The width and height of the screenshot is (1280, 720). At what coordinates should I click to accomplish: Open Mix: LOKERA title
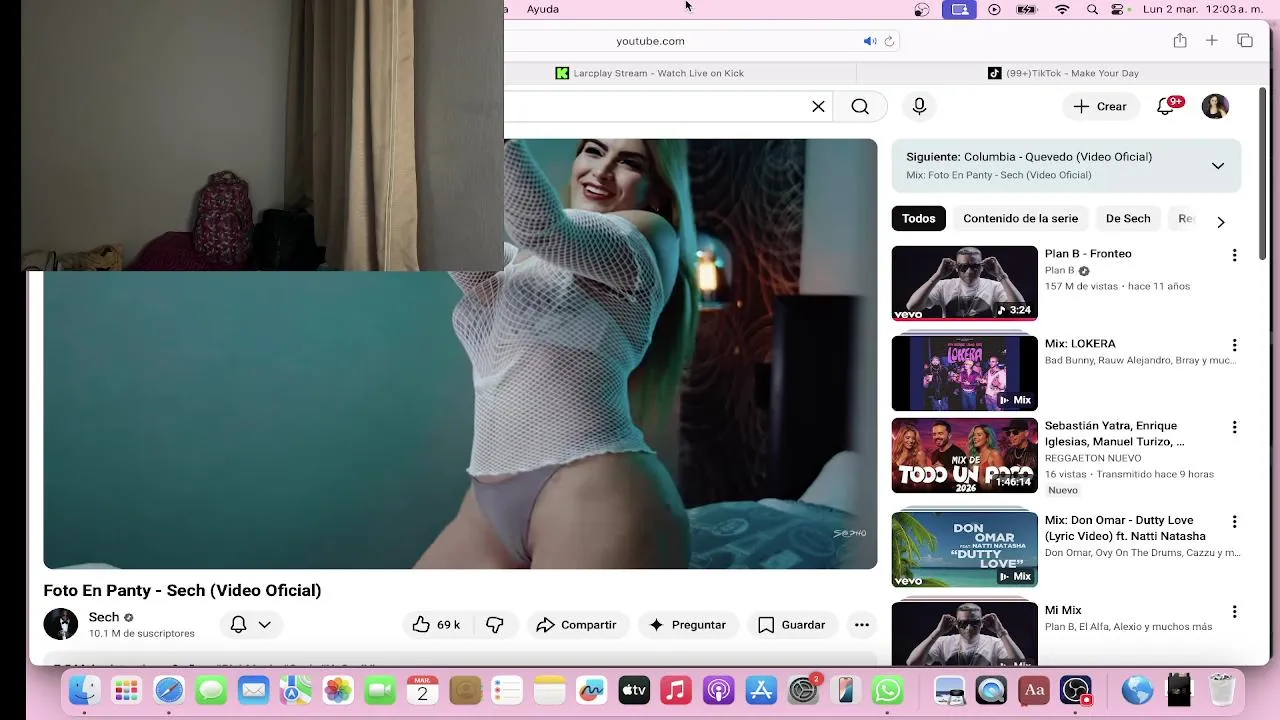tap(1080, 343)
